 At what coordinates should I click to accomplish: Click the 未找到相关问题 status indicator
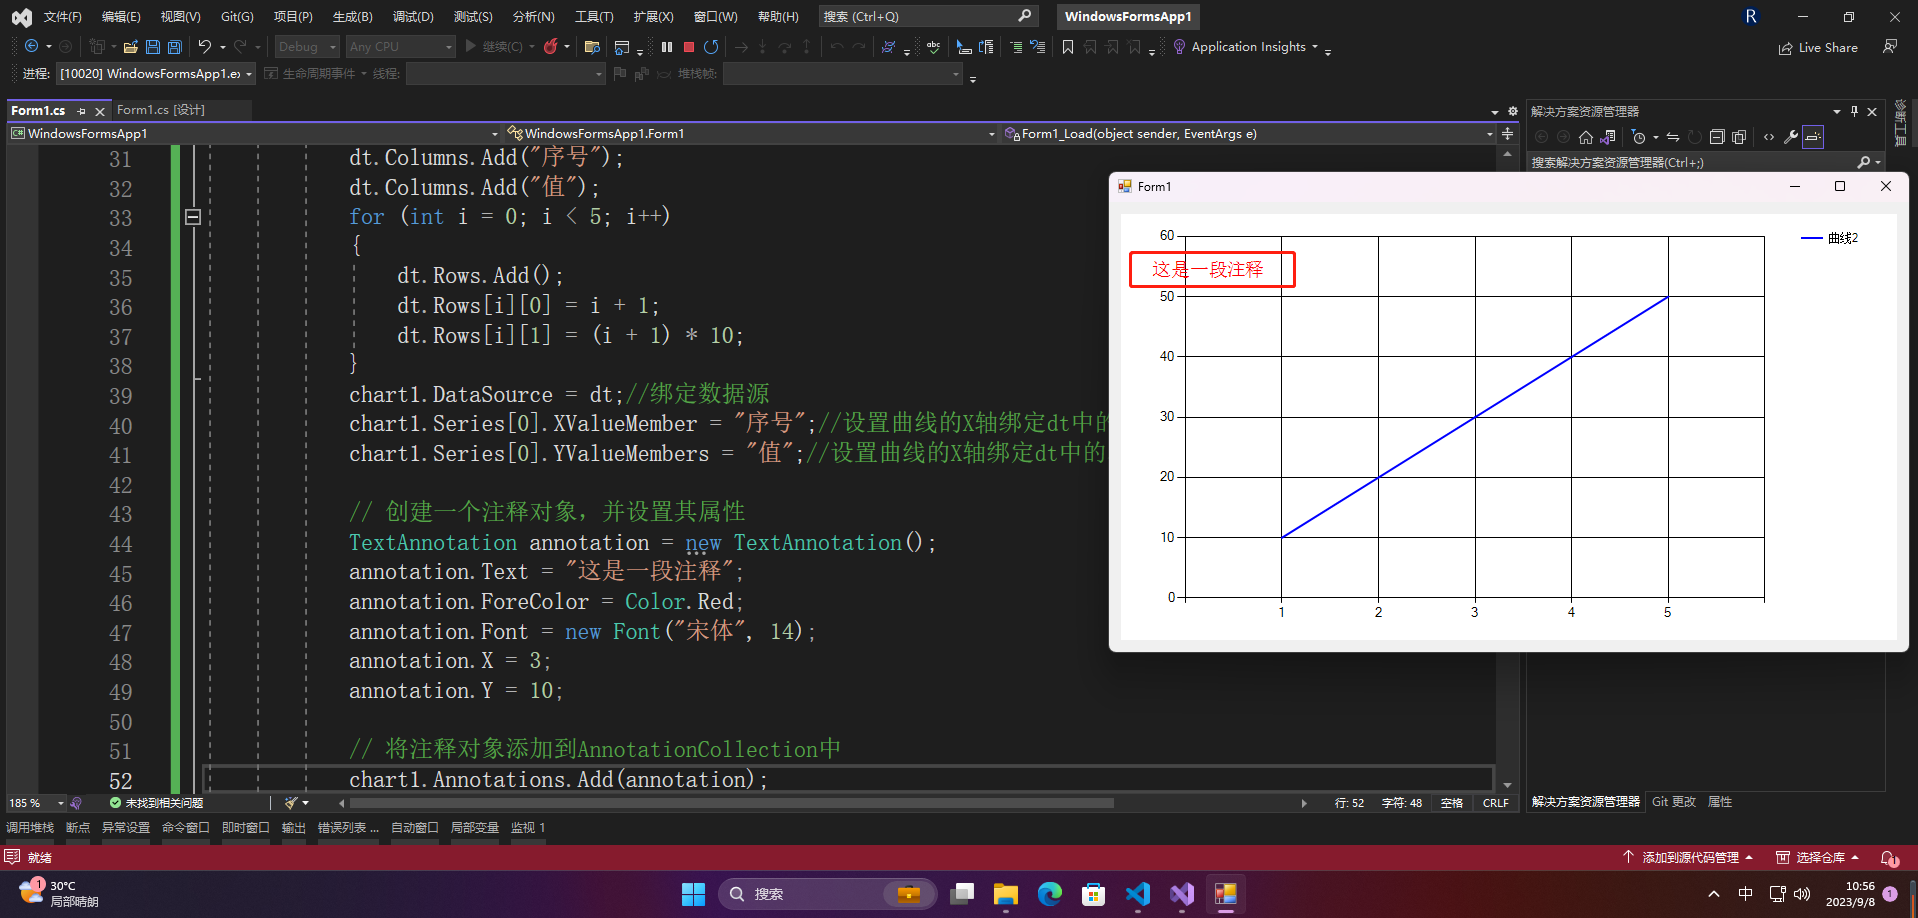pyautogui.click(x=156, y=803)
